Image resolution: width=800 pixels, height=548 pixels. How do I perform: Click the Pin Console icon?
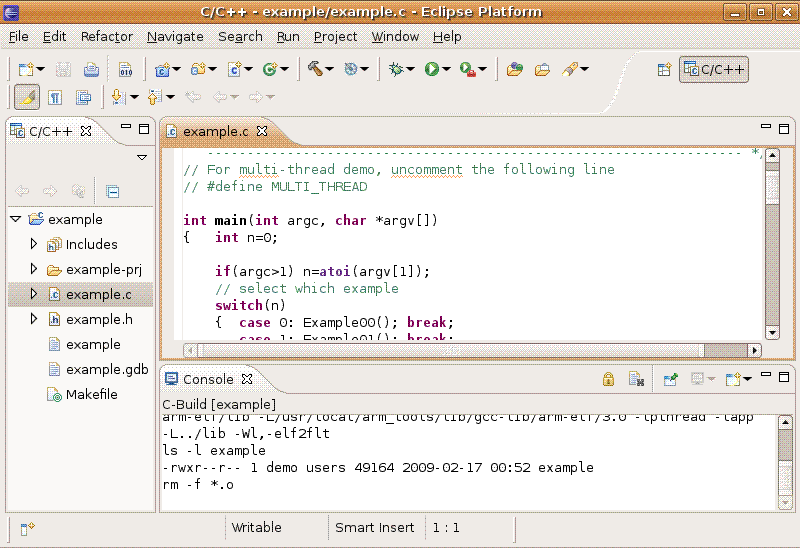pos(670,379)
